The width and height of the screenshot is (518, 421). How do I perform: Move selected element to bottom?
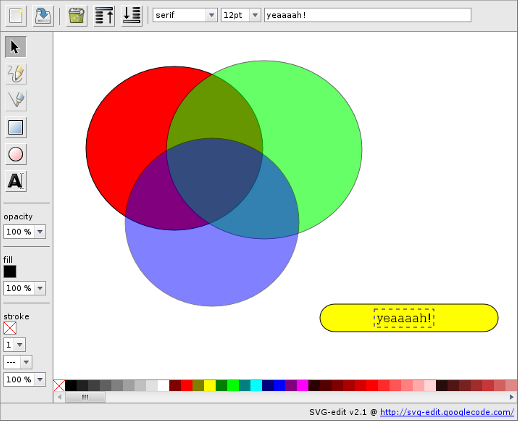click(132, 15)
